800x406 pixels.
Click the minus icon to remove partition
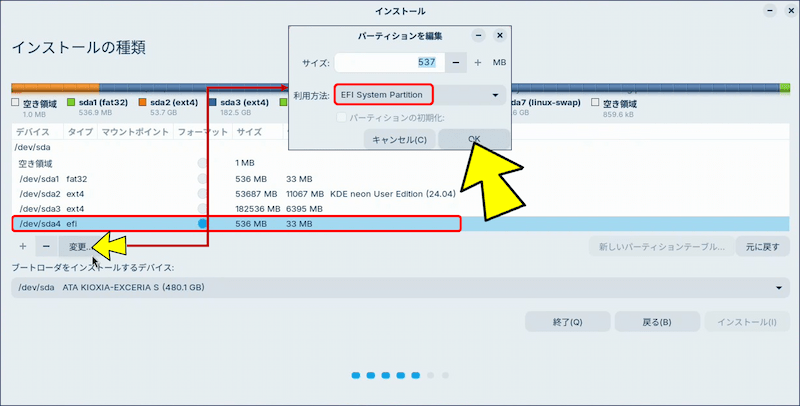tap(46, 246)
